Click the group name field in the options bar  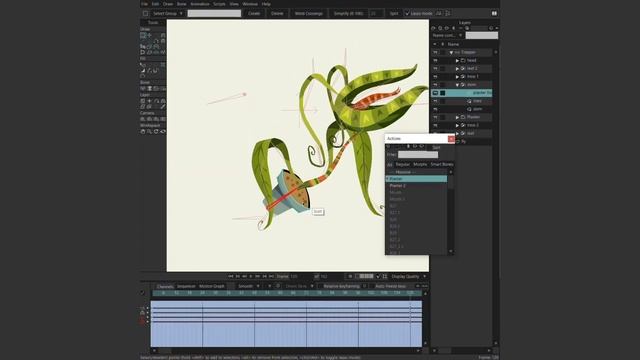point(214,13)
